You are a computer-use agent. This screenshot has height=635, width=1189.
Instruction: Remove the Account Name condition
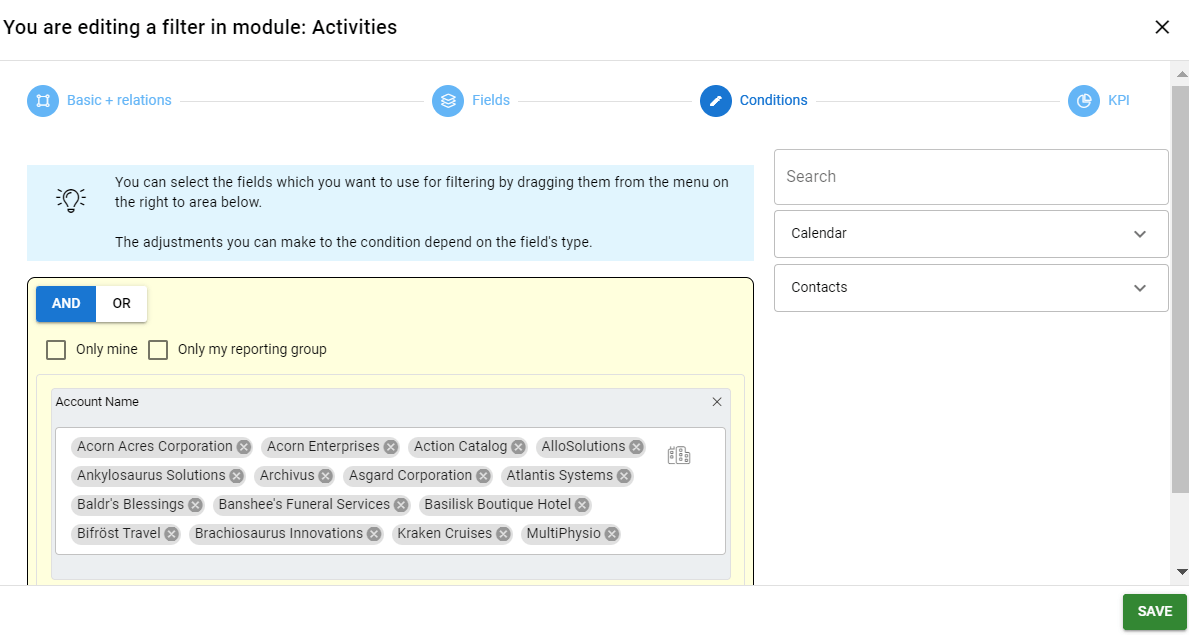[716, 401]
